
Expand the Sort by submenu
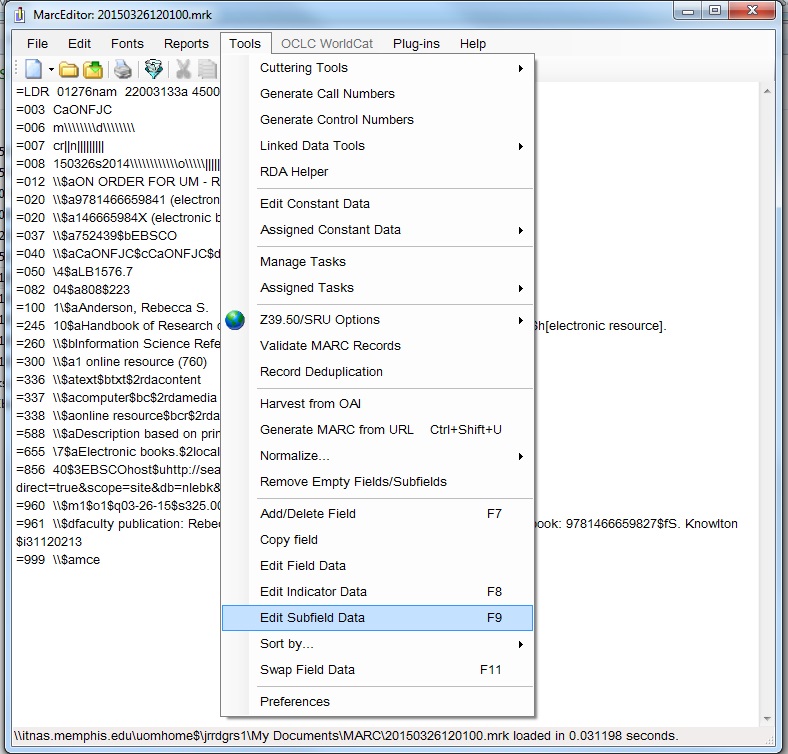coord(377,644)
